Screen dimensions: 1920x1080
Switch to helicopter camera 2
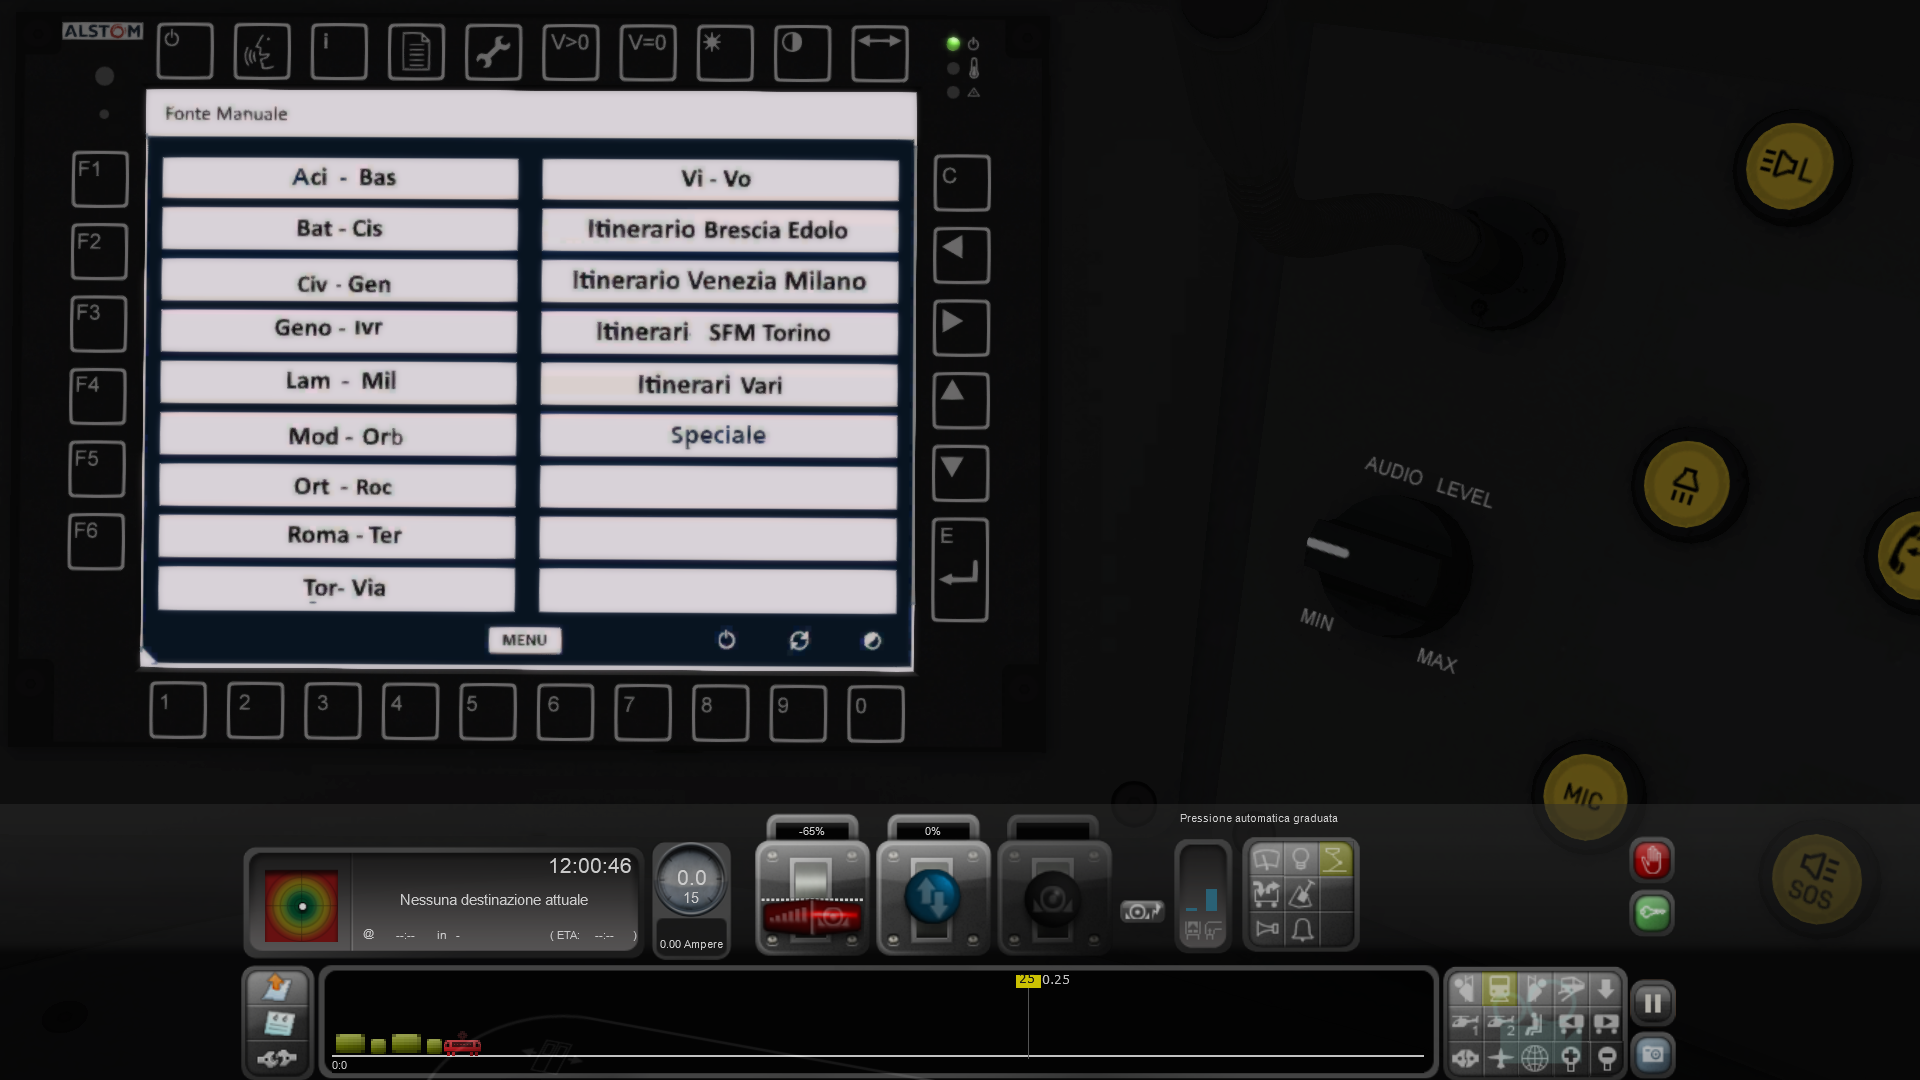(1500, 1023)
